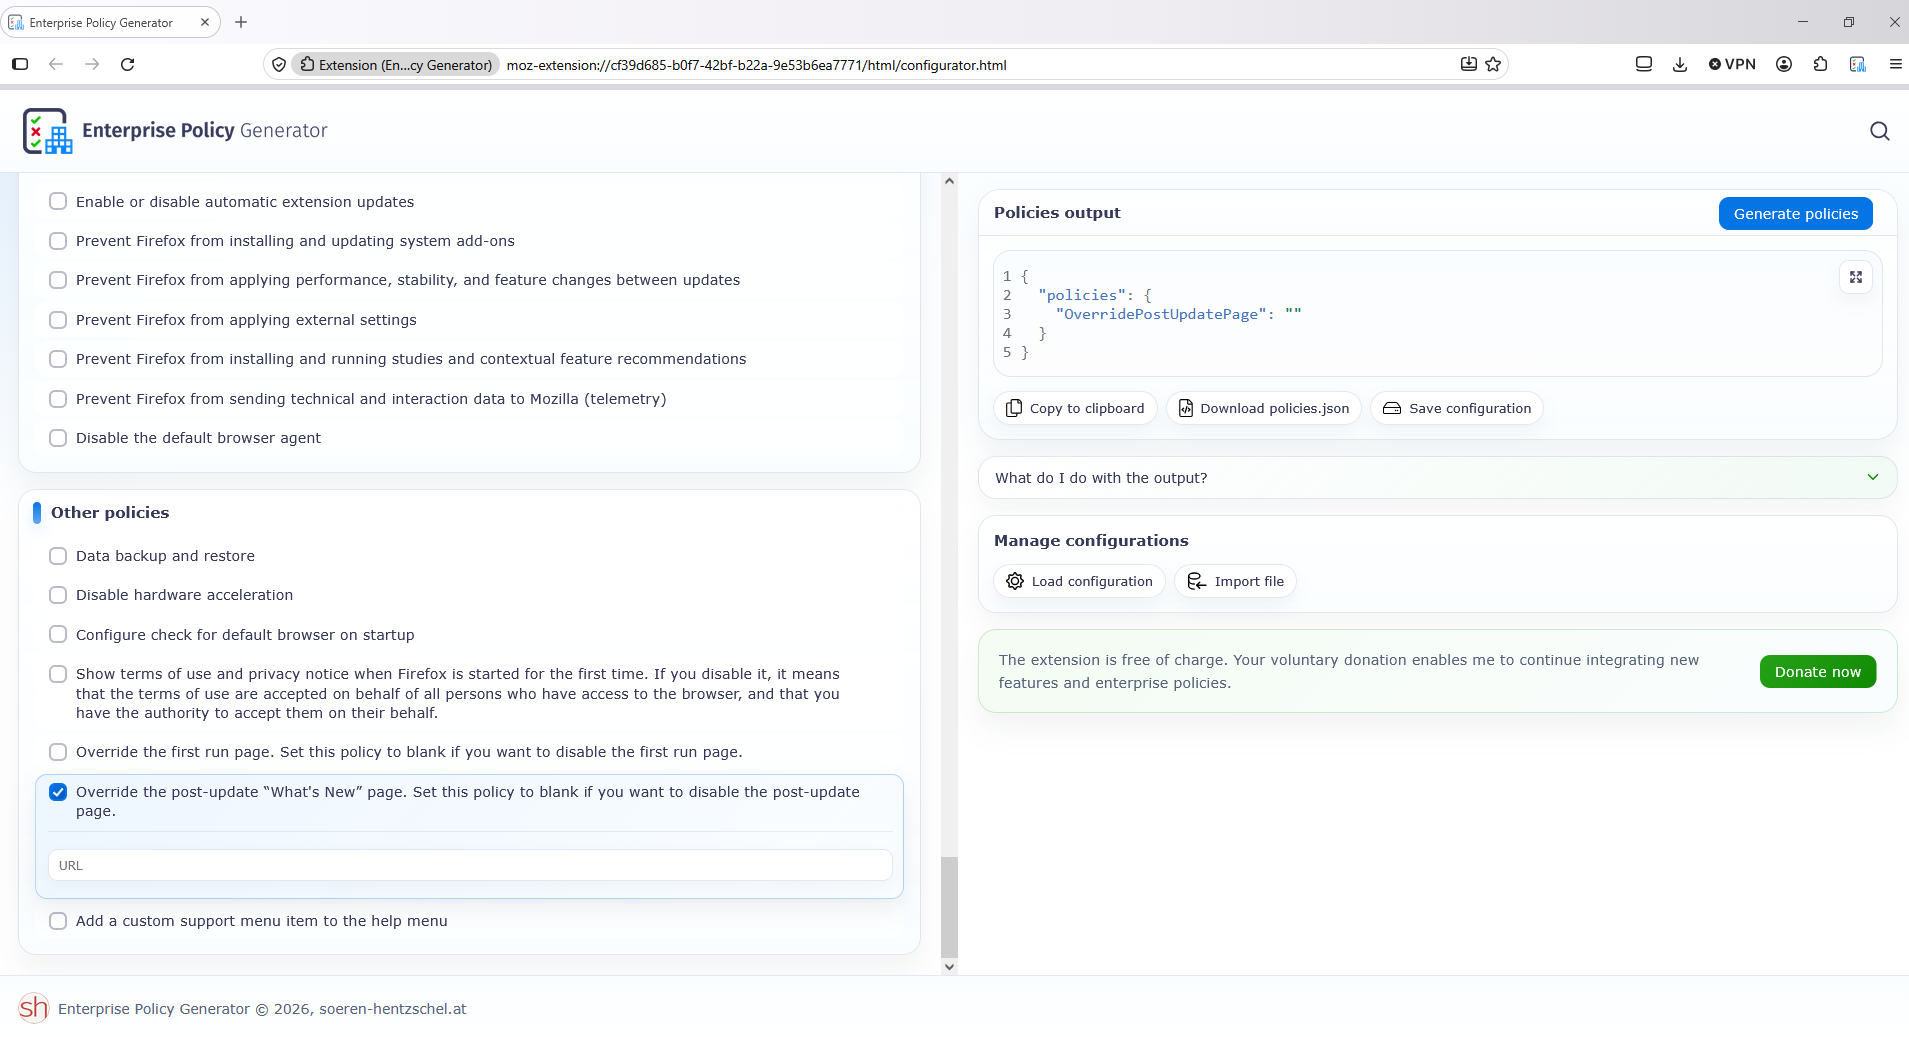Viewport: 1909px width, 1037px height.
Task: Check Add a custom support menu item
Action: (58, 921)
